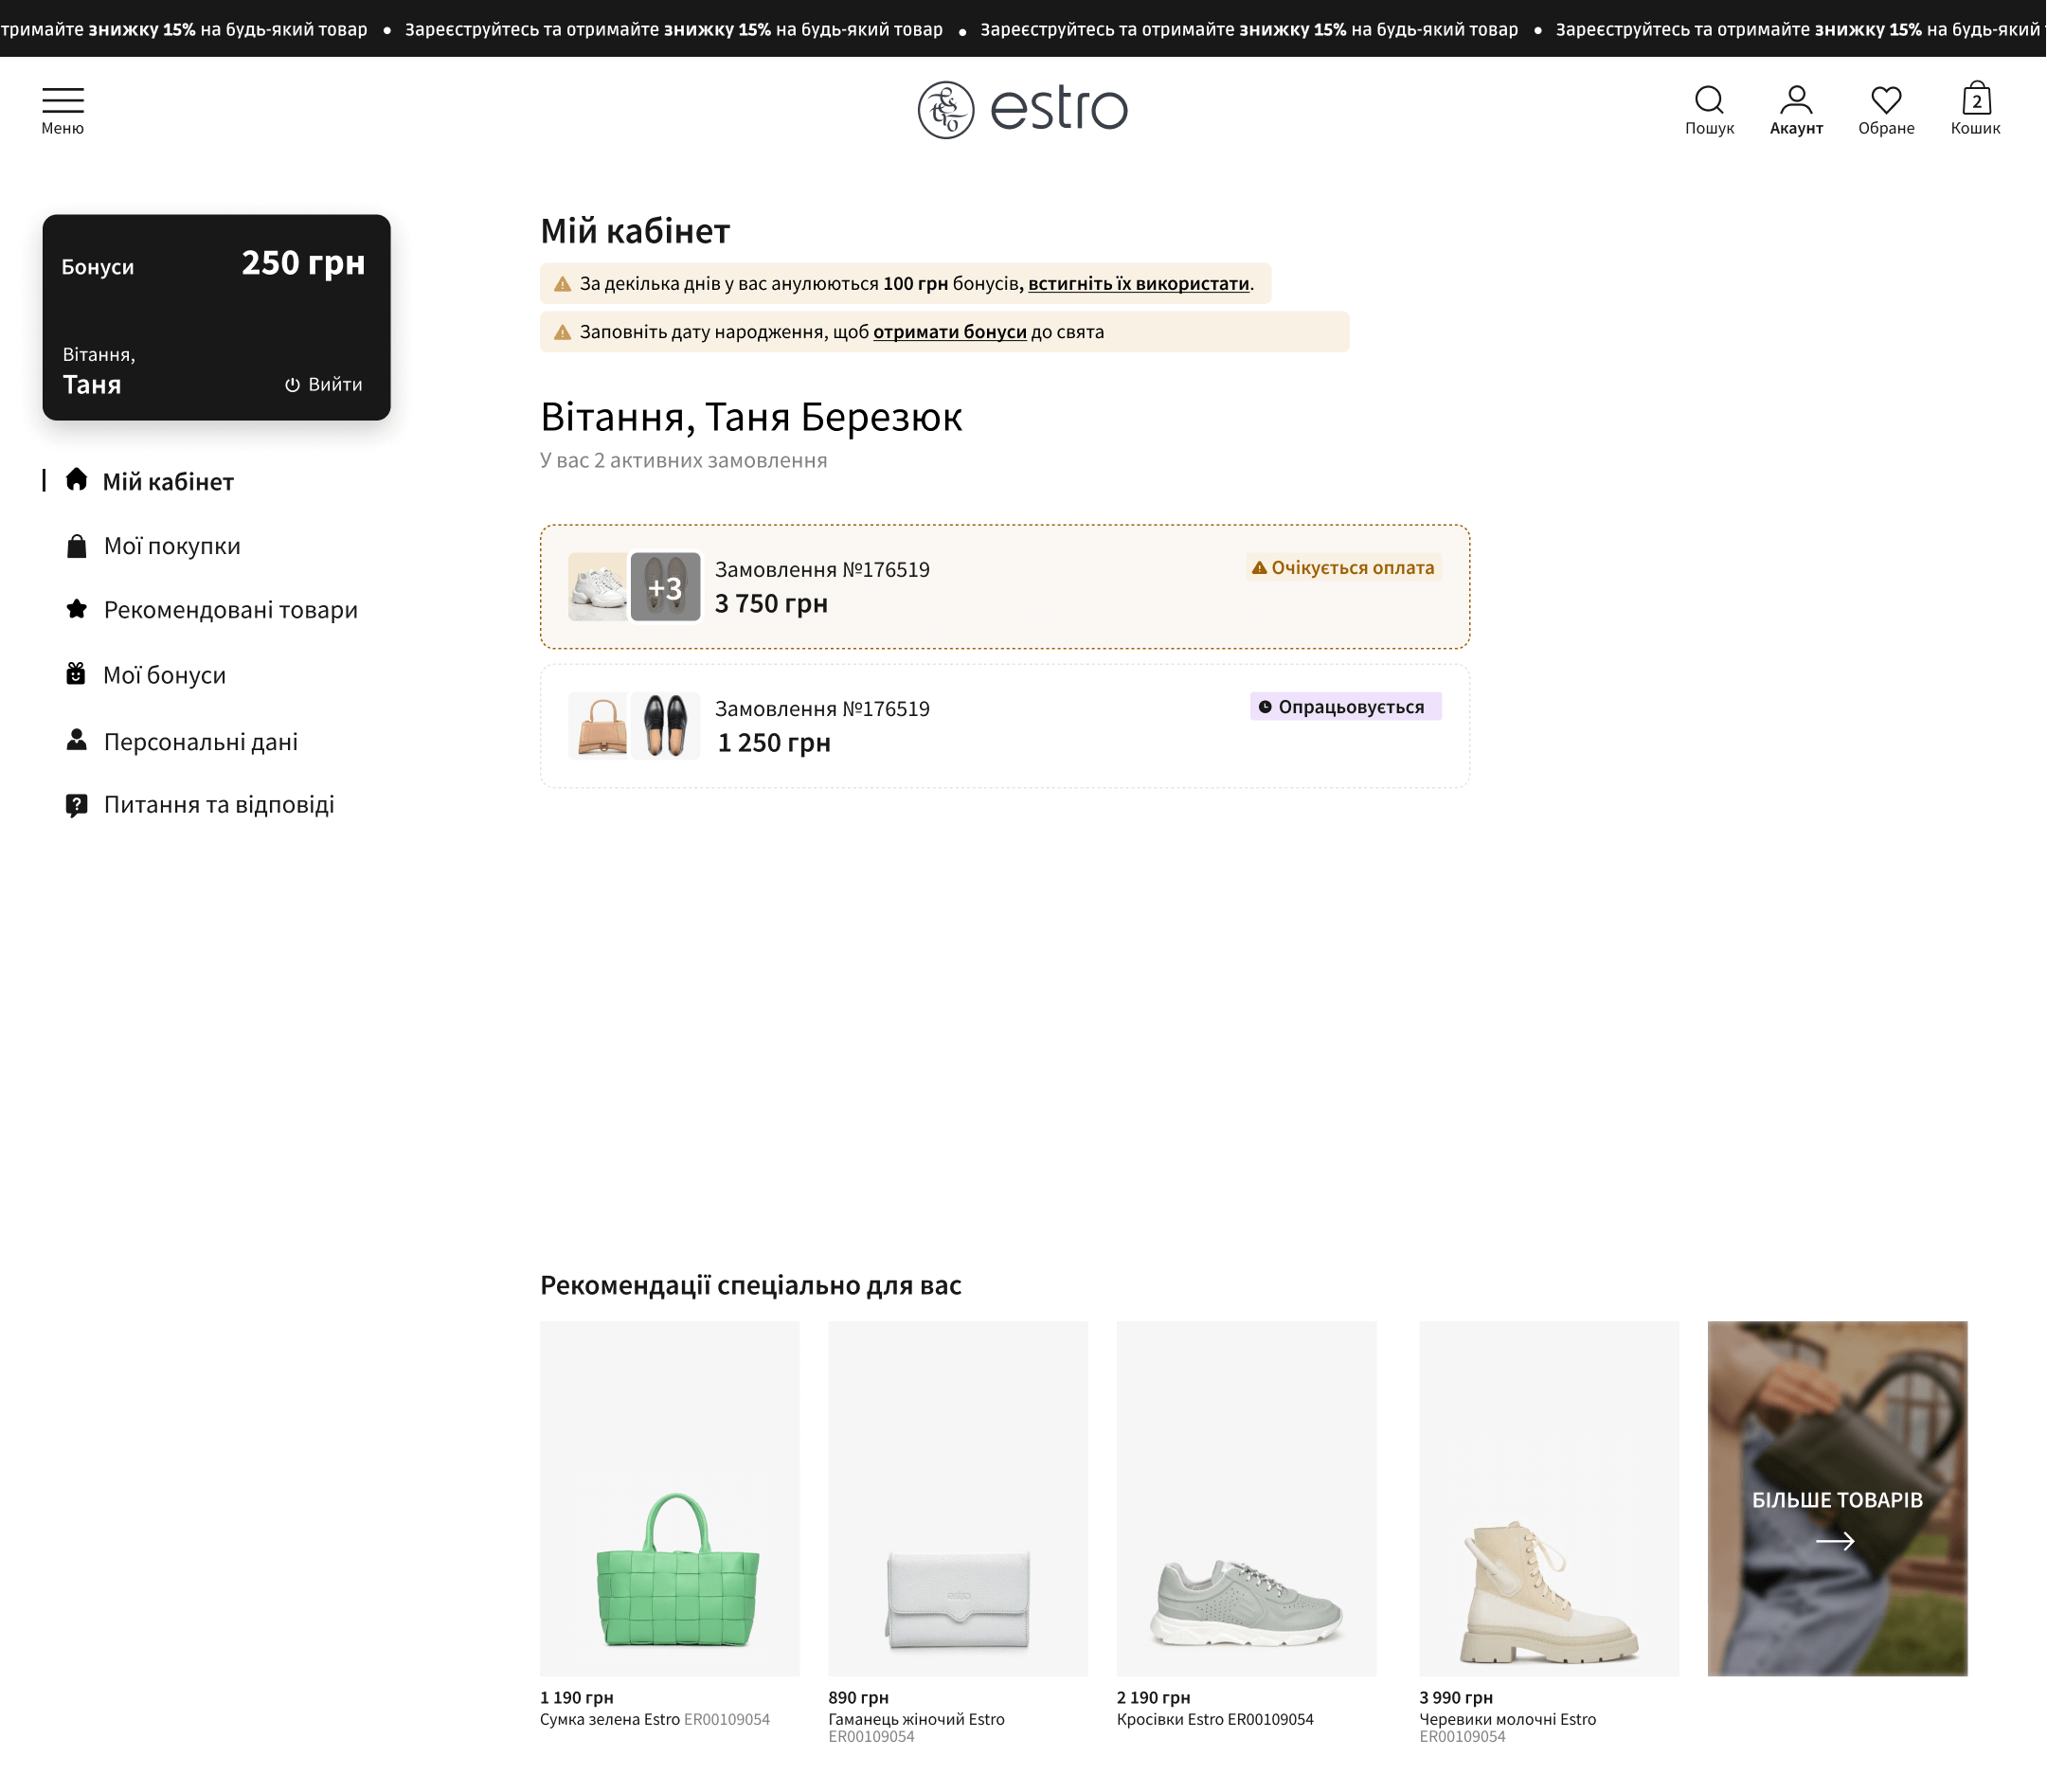2047x1792 pixels.
Task: Click the beige handbag order thumbnail
Action: tap(598, 726)
